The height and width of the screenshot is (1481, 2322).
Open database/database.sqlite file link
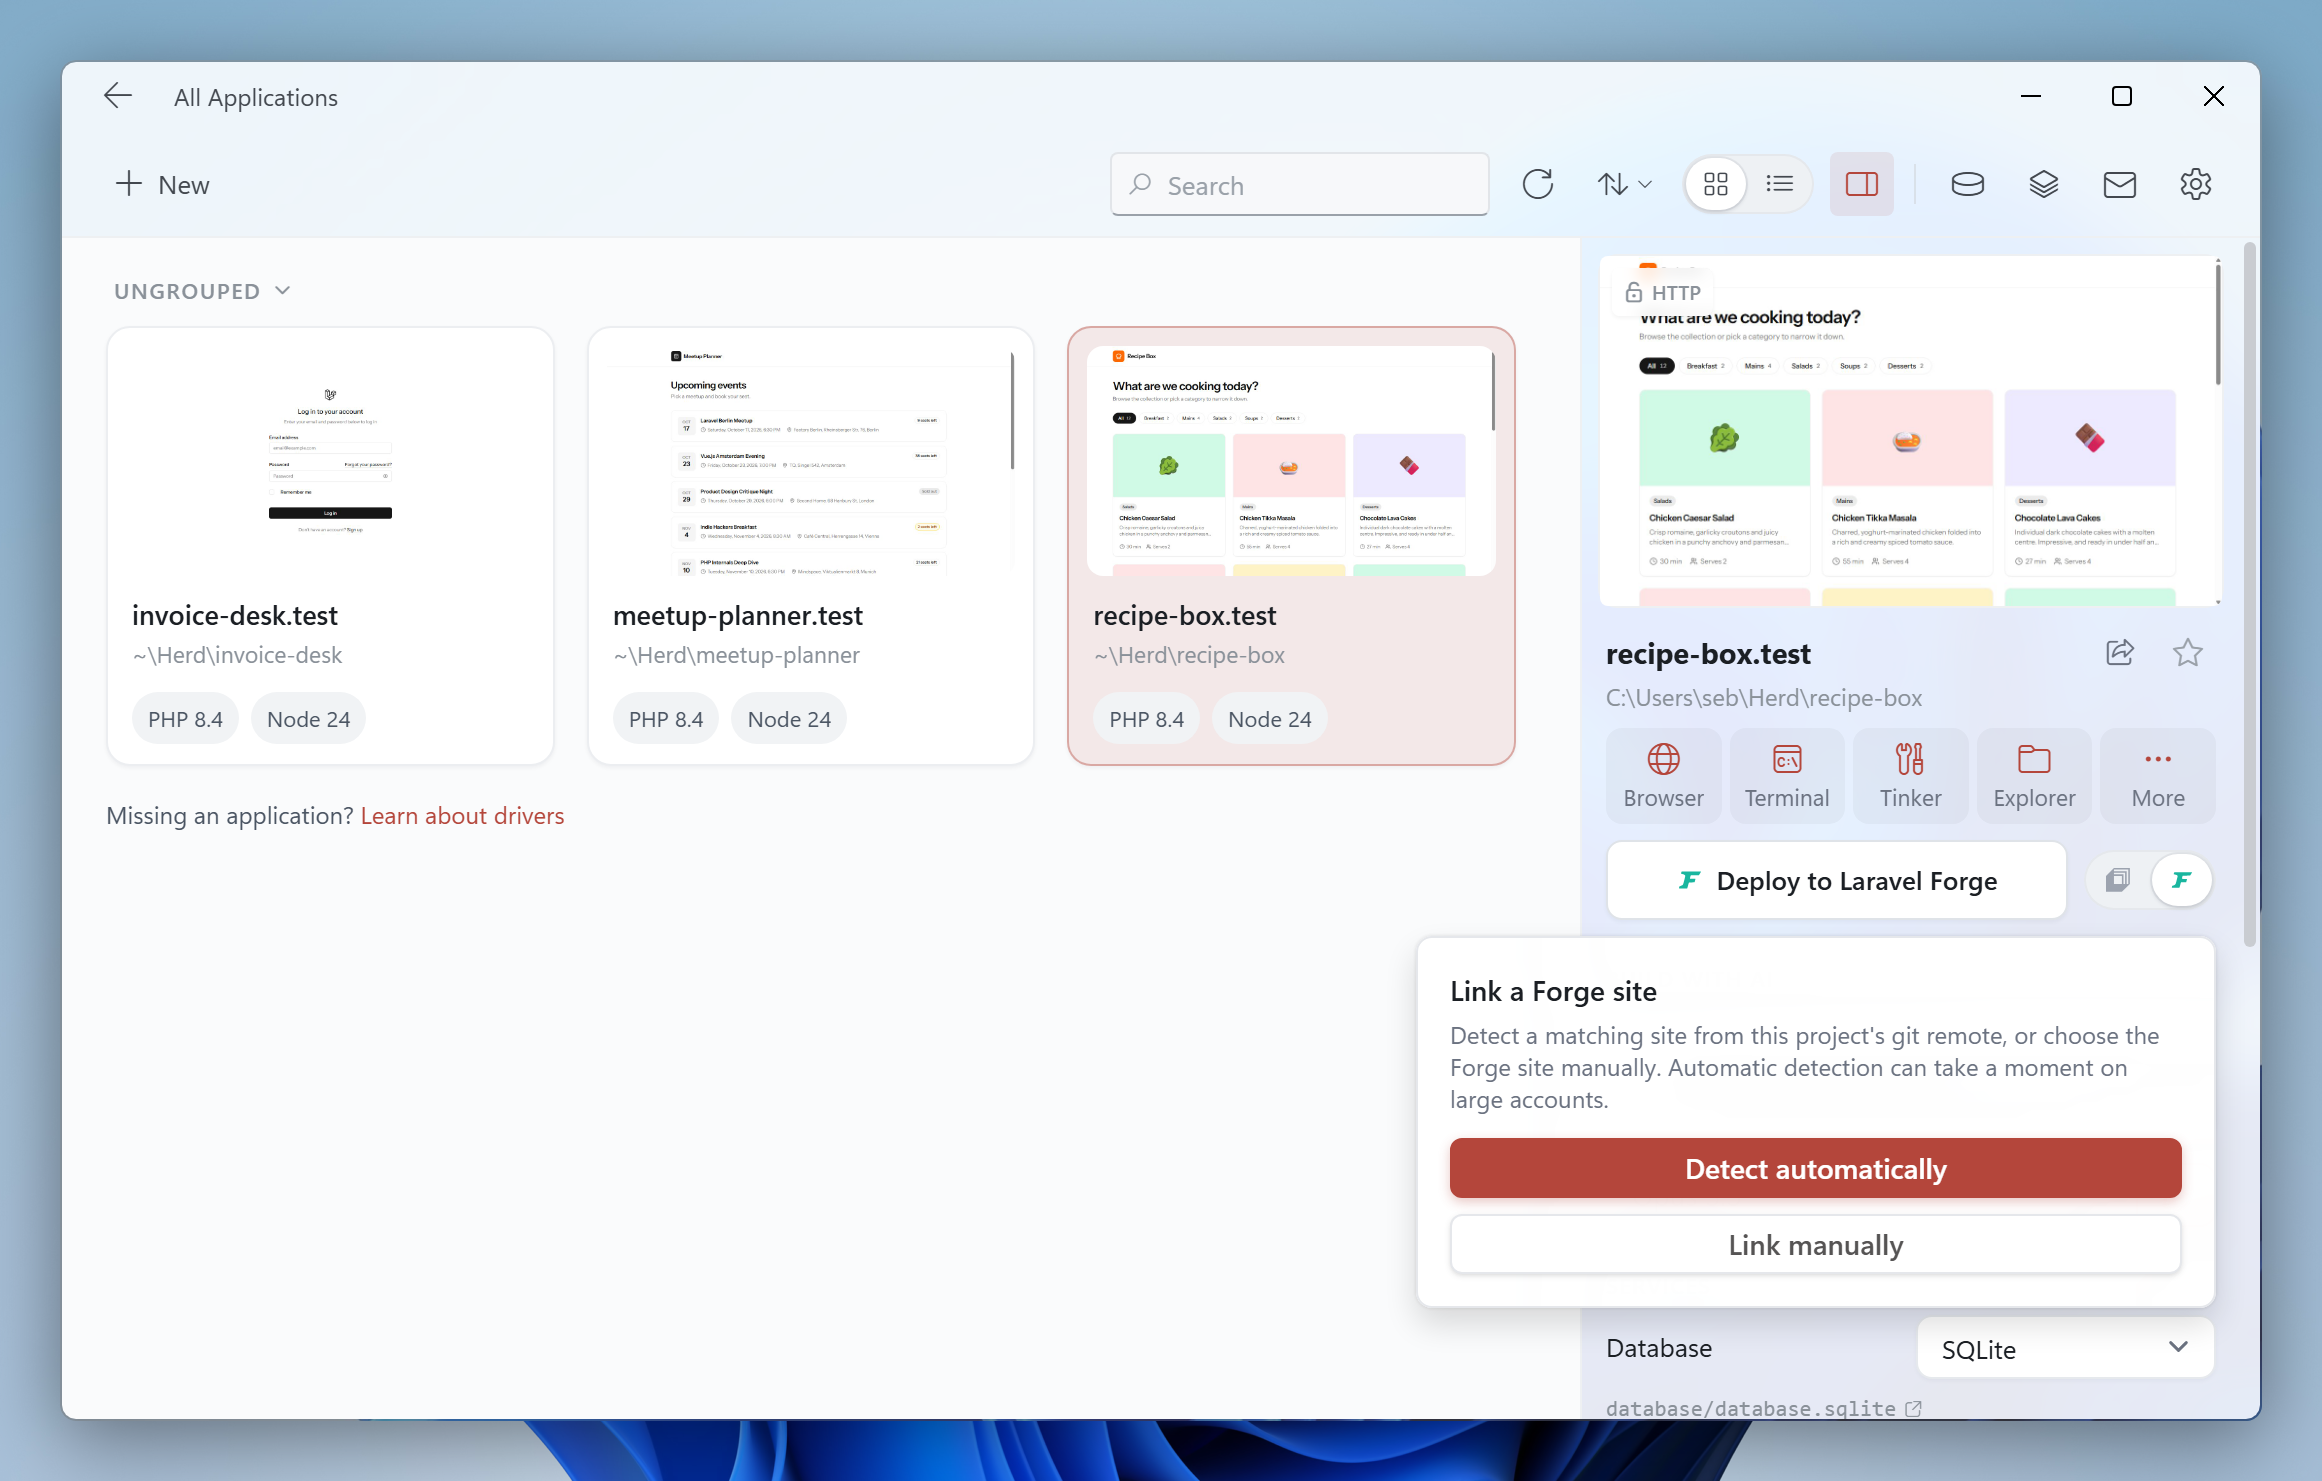click(1764, 1408)
